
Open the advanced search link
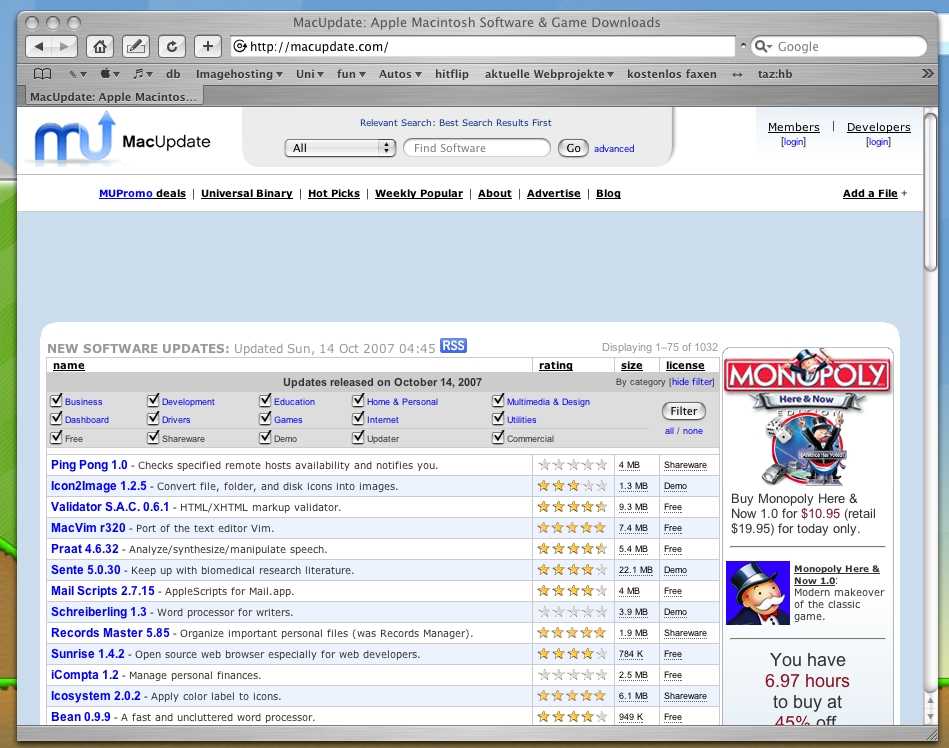[614, 148]
